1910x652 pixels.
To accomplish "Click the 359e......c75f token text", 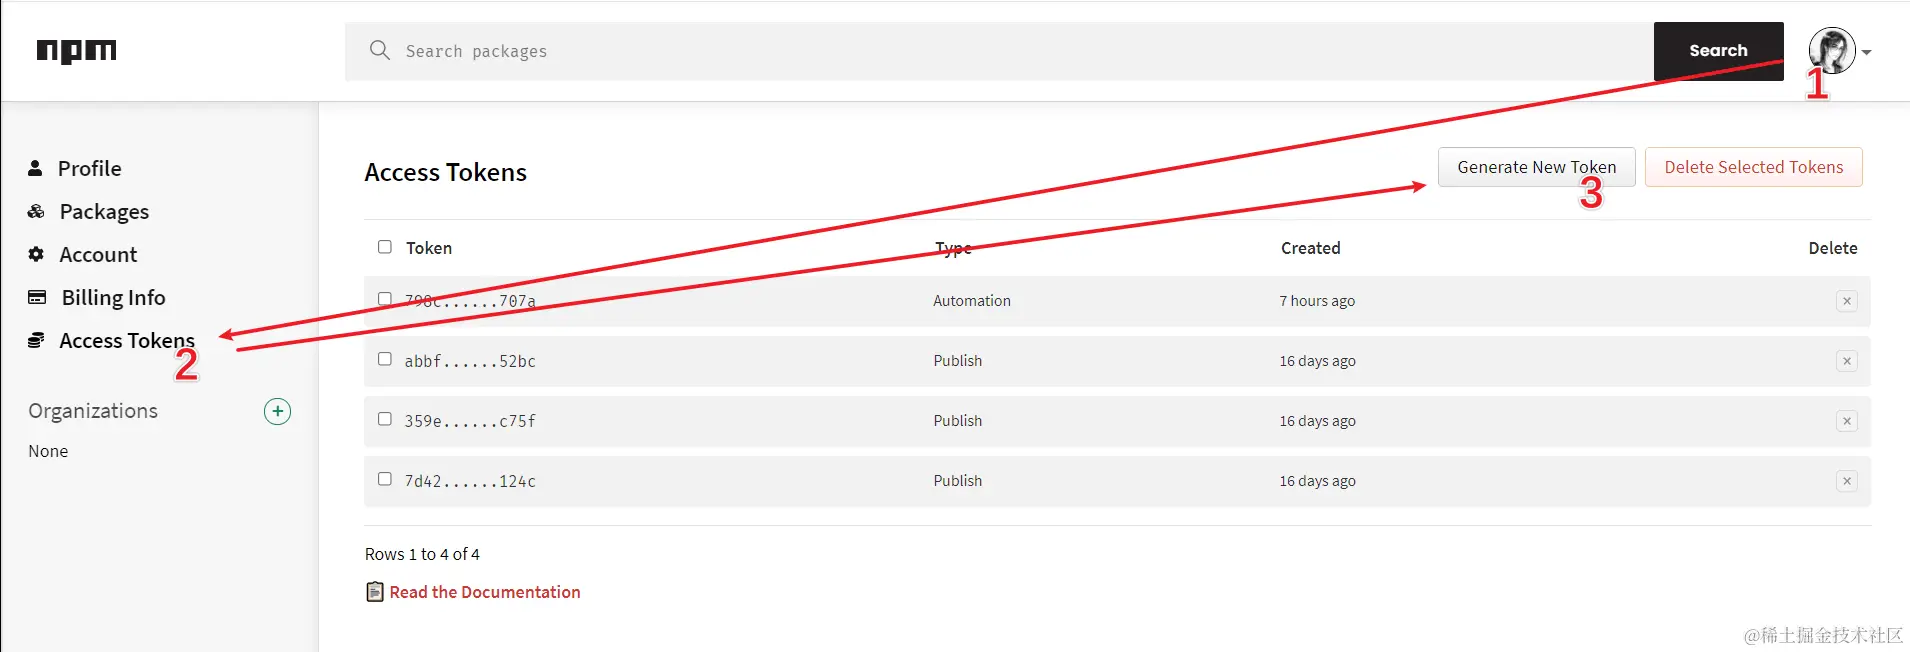I will click(x=470, y=421).
